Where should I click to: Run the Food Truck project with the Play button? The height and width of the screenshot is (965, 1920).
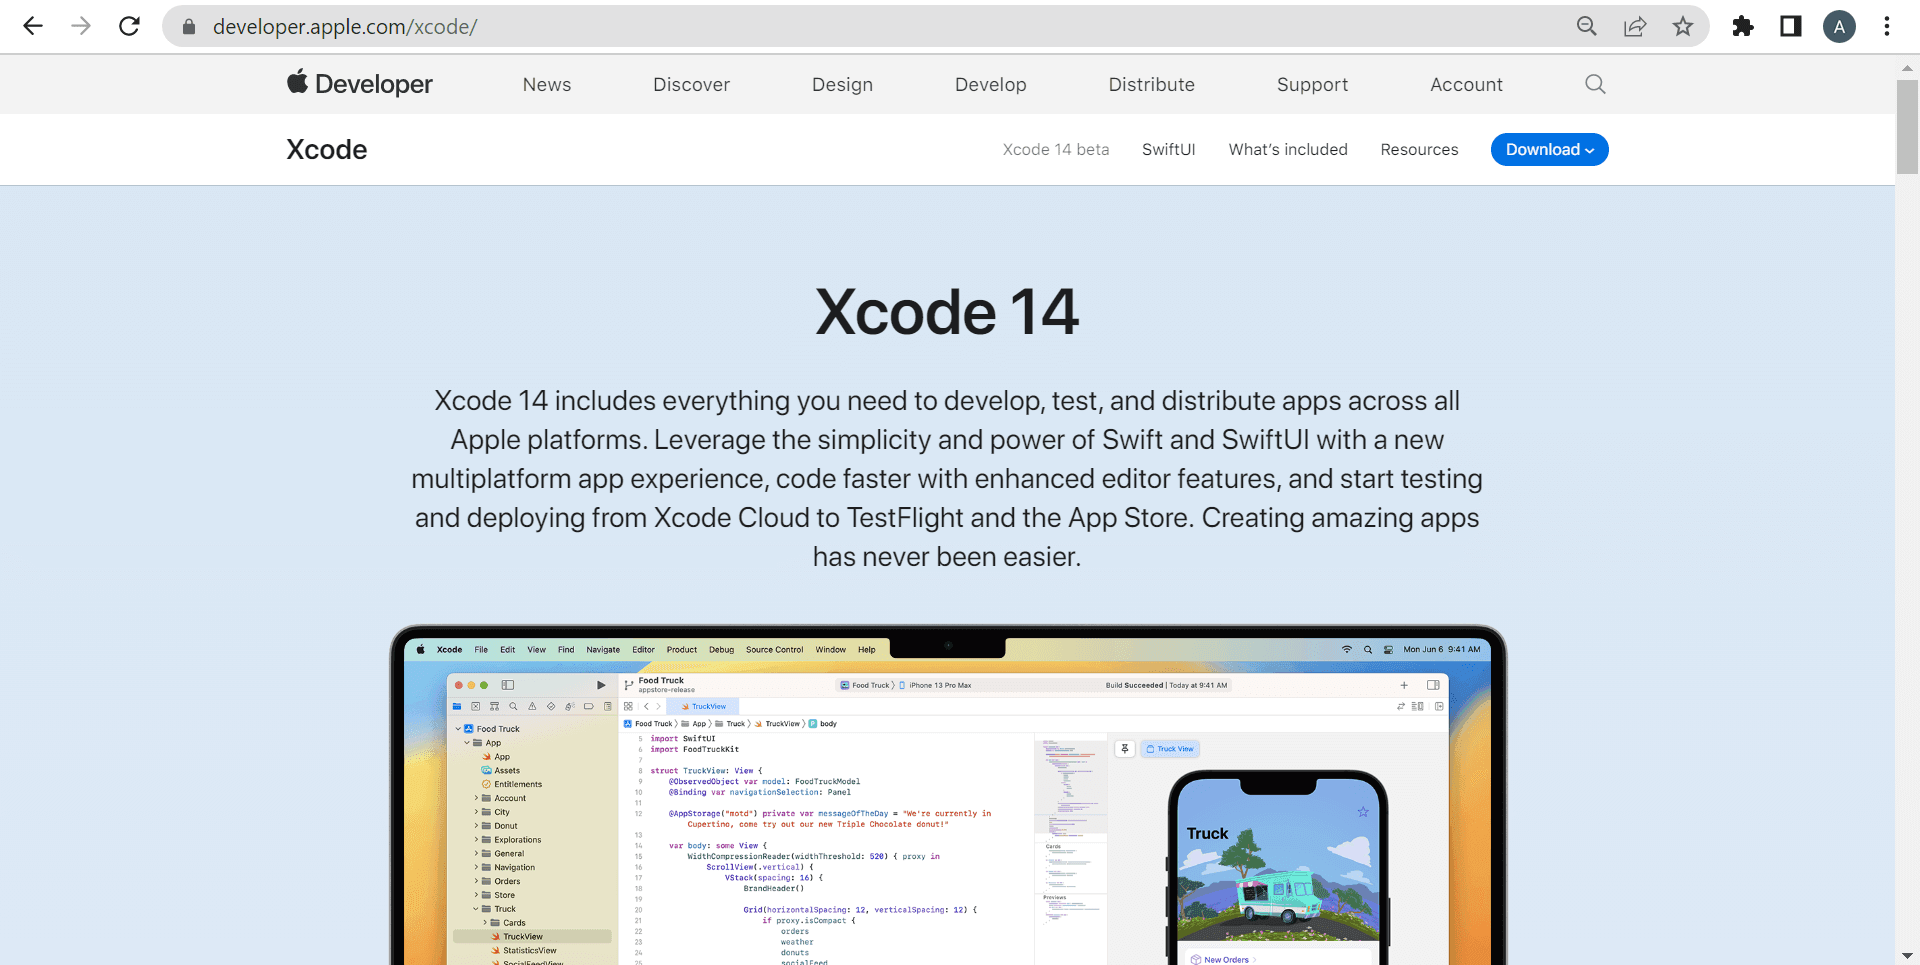[x=601, y=685]
